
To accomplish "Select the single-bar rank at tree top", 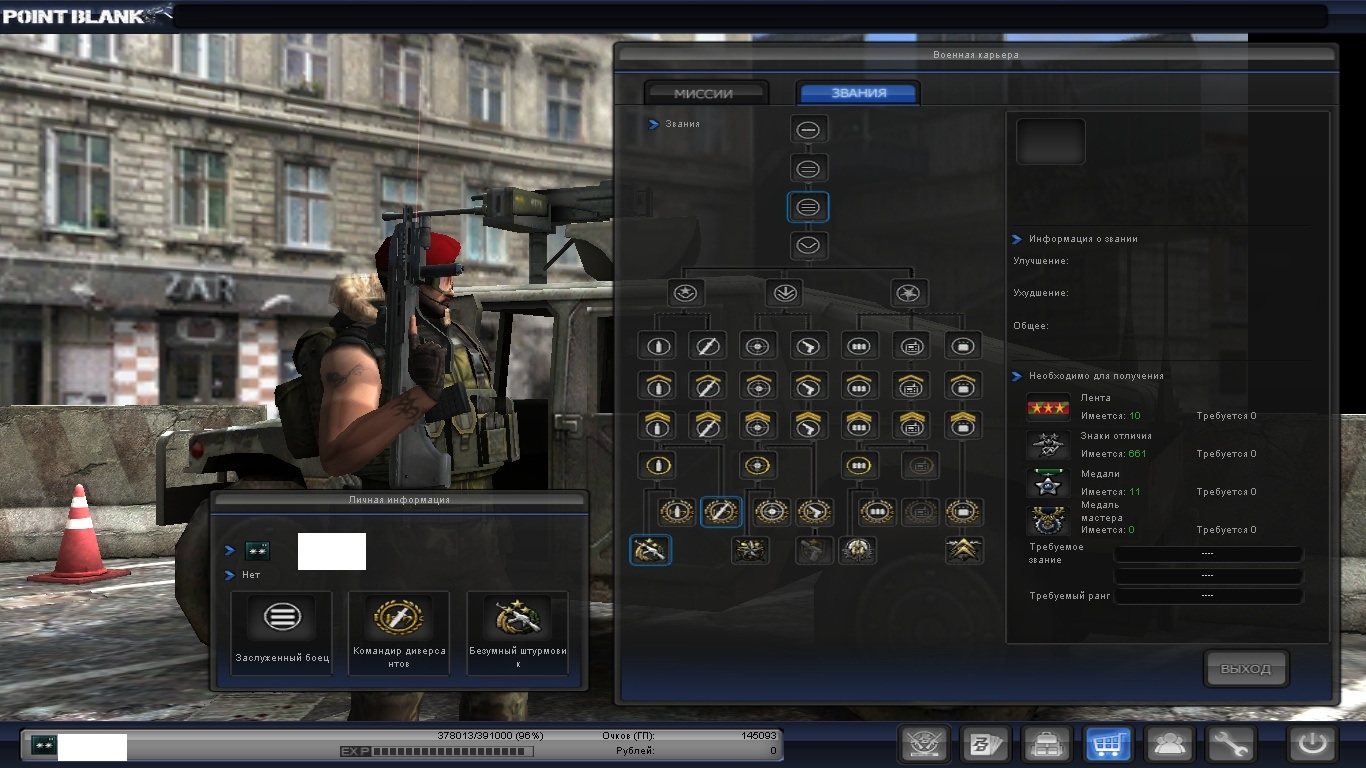I will coord(809,129).
